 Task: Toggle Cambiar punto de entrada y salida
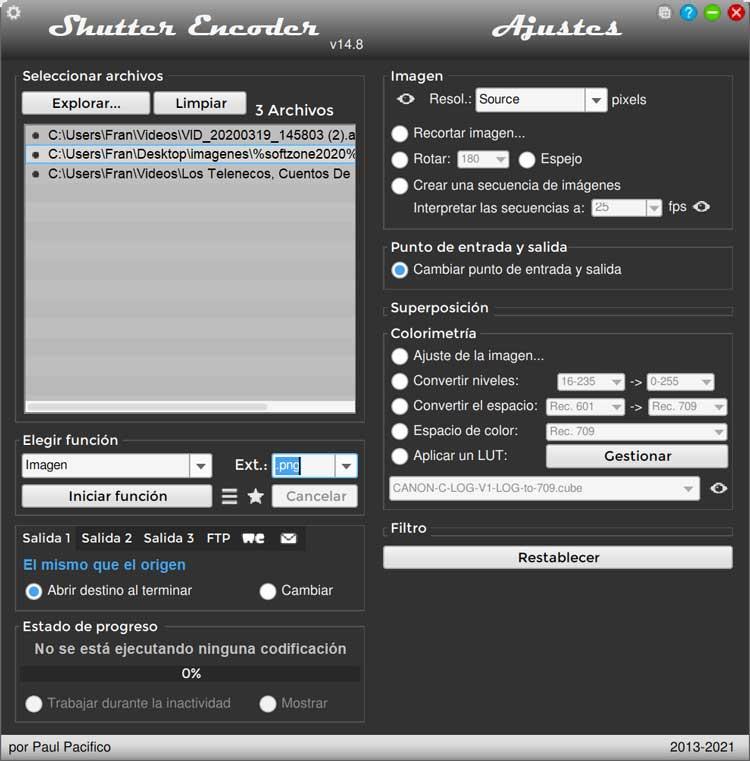coord(400,270)
